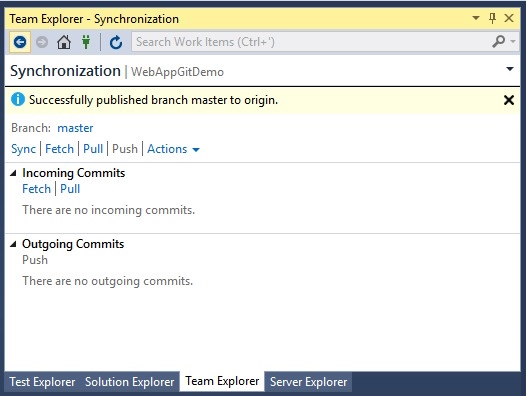Click the search magnifier icon
526x396 pixels.
499,42
